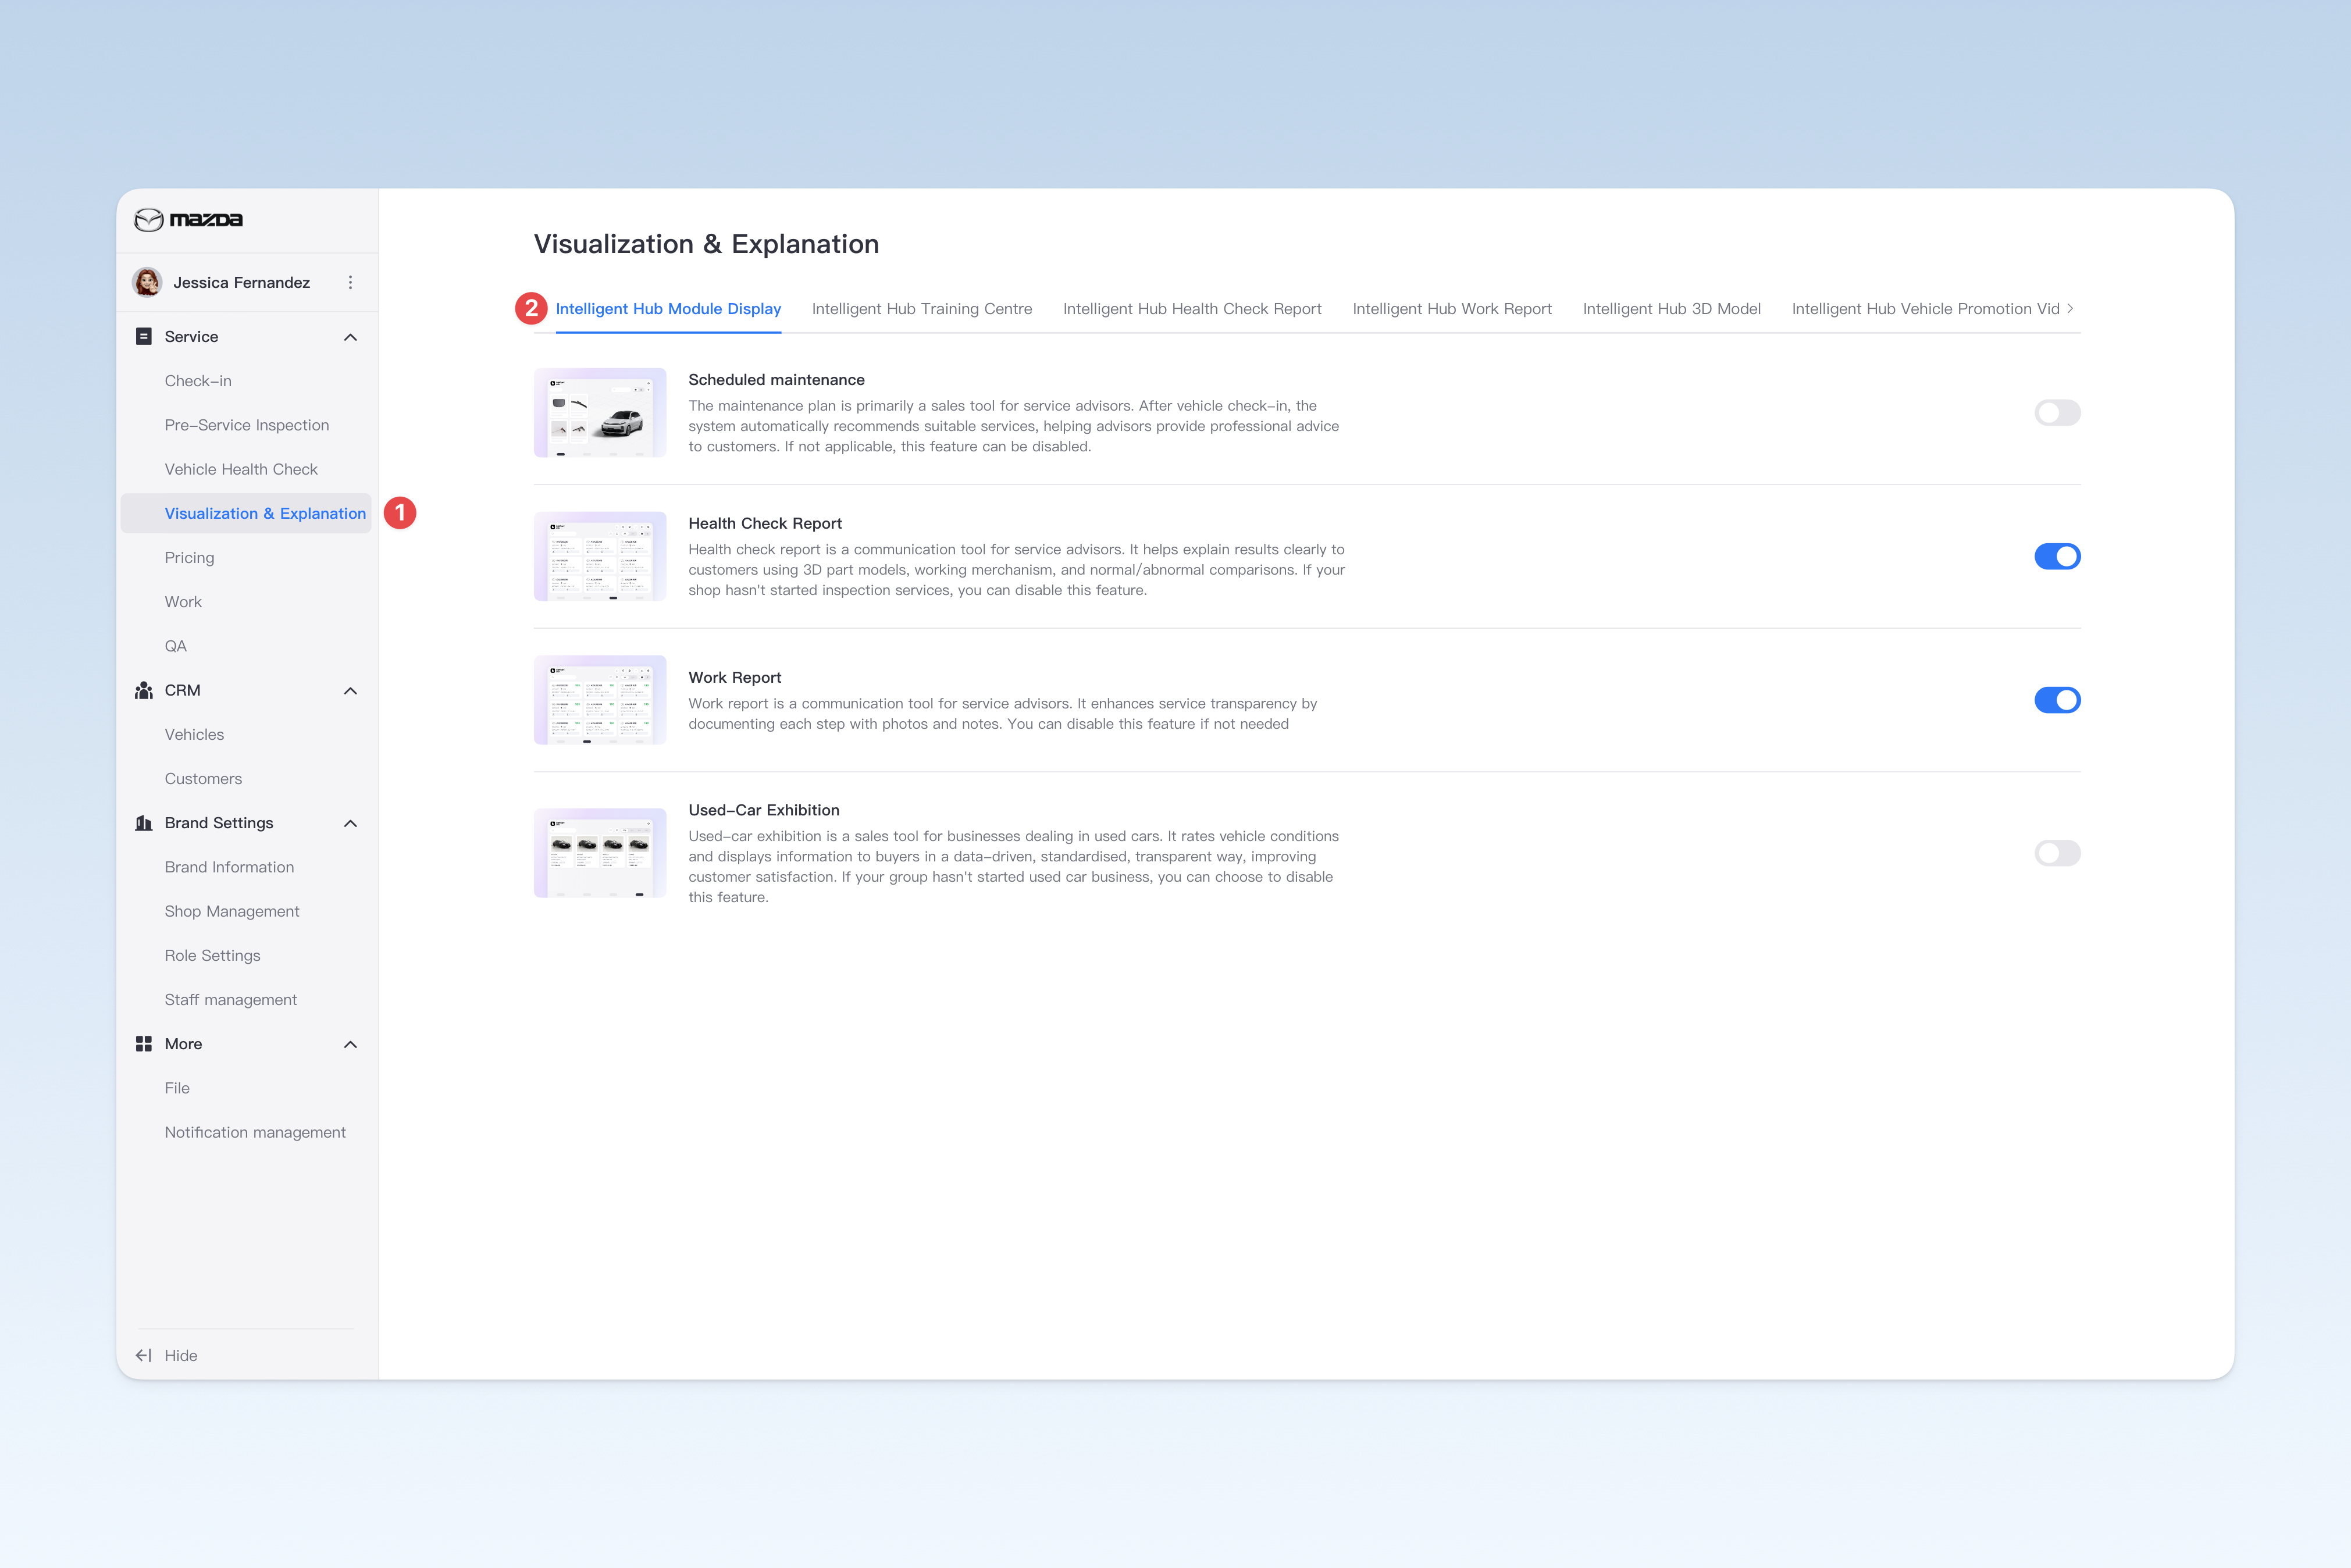2351x1568 pixels.
Task: Turn off the Work Report toggle
Action: pyautogui.click(x=2057, y=700)
